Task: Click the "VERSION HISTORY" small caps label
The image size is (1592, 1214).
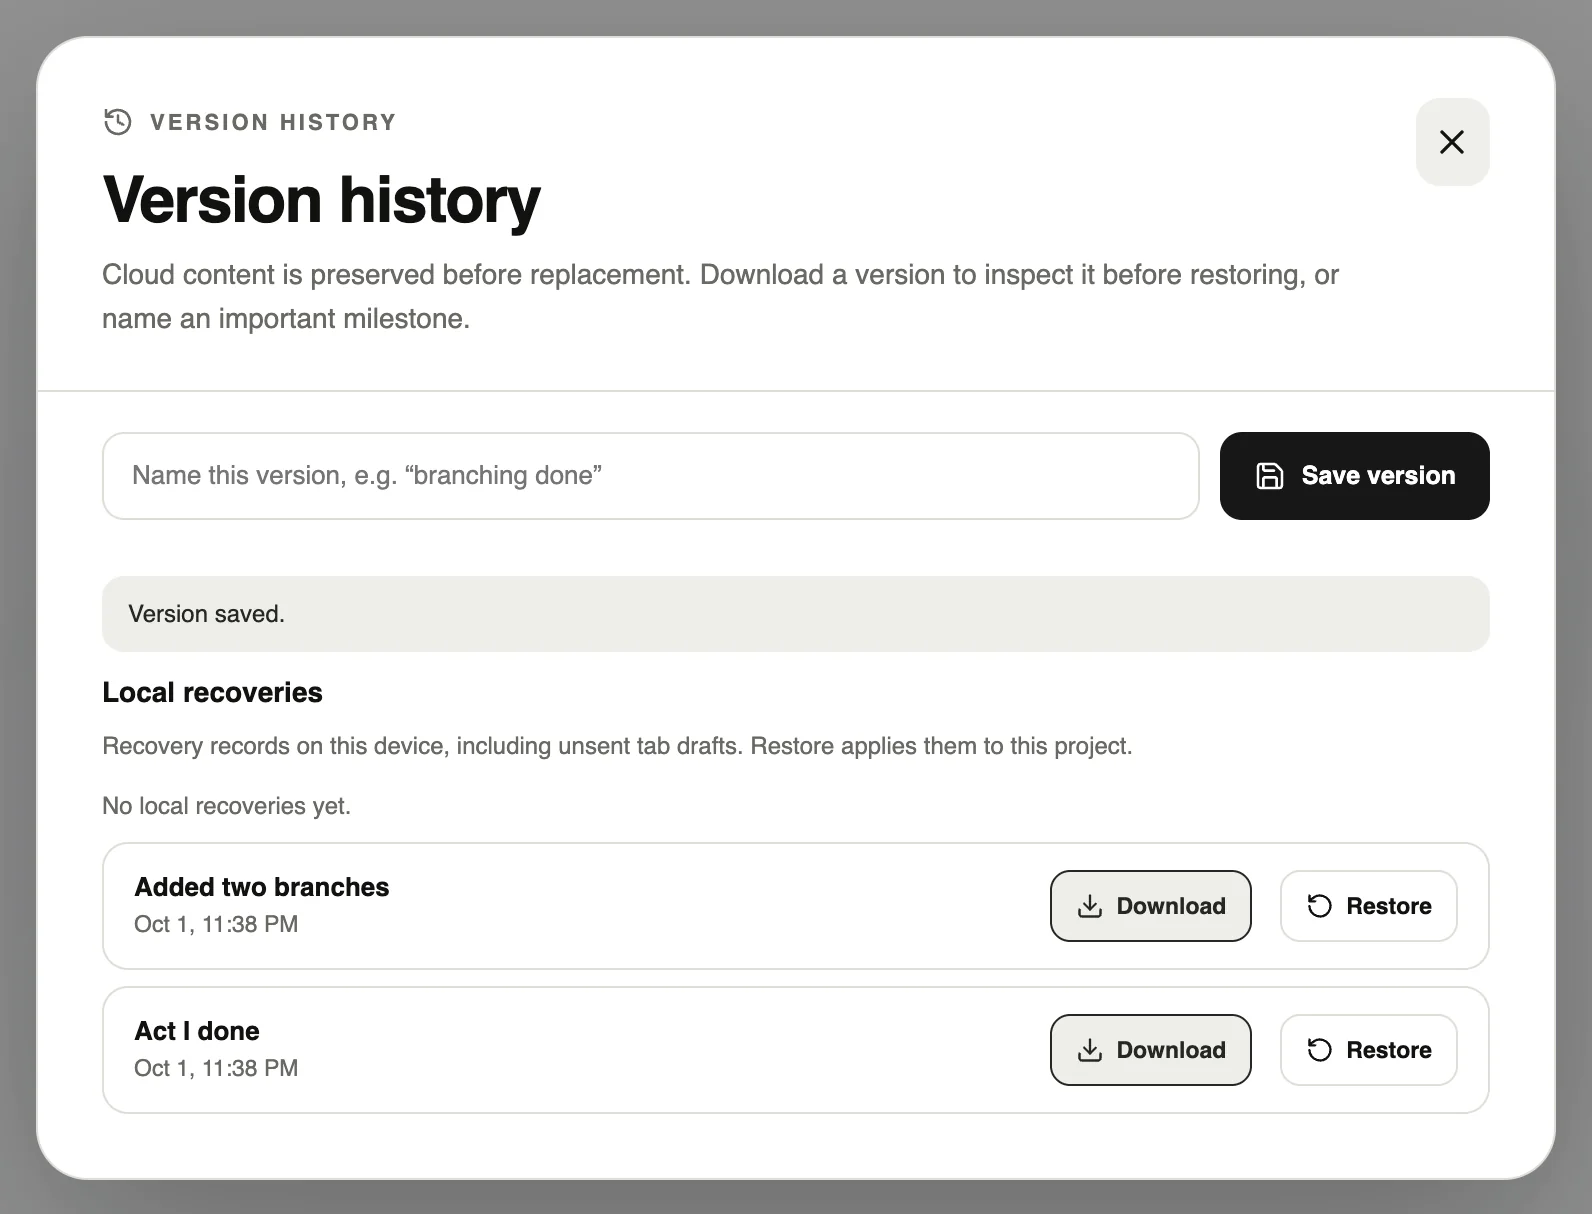Action: pyautogui.click(x=273, y=122)
